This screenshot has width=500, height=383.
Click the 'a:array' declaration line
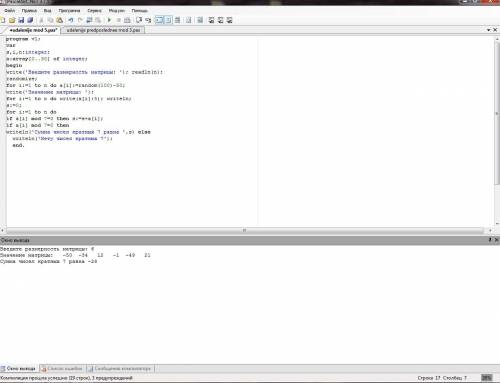(47, 59)
